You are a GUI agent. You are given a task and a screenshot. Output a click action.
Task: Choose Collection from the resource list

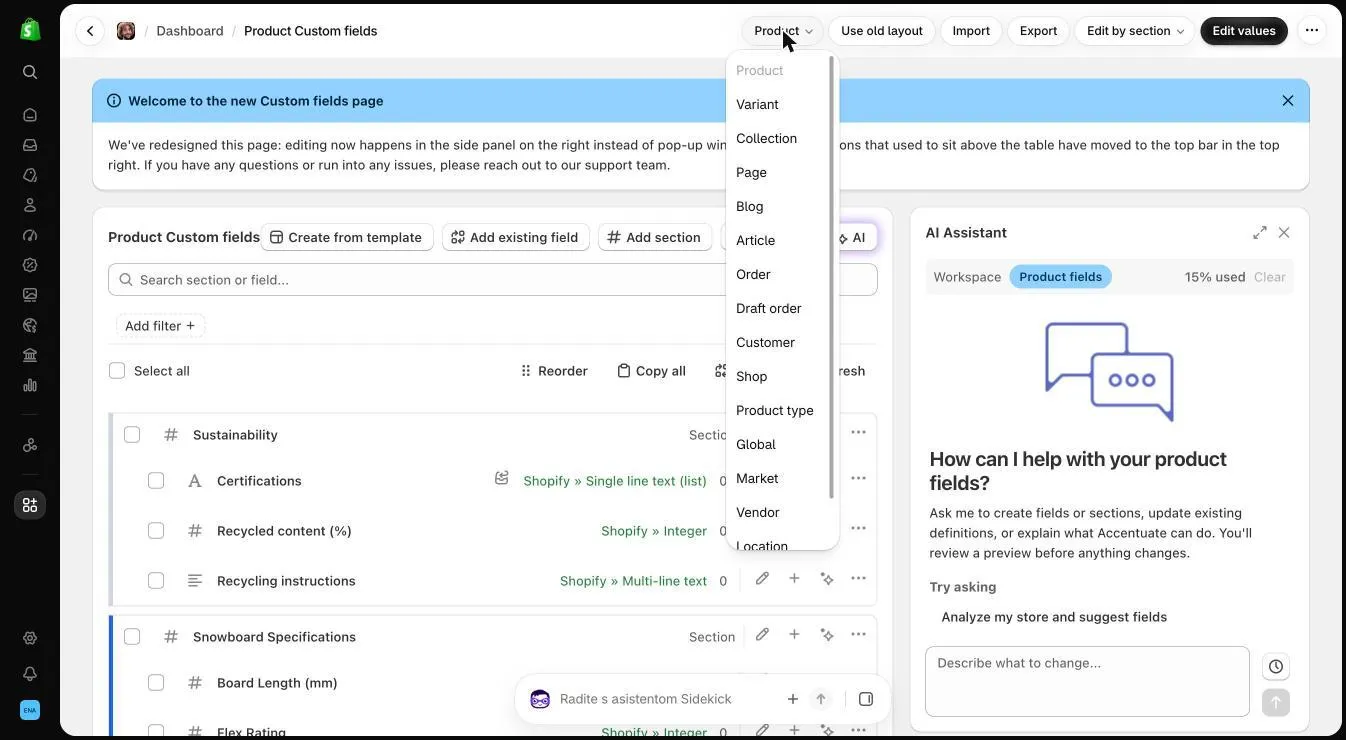(766, 138)
